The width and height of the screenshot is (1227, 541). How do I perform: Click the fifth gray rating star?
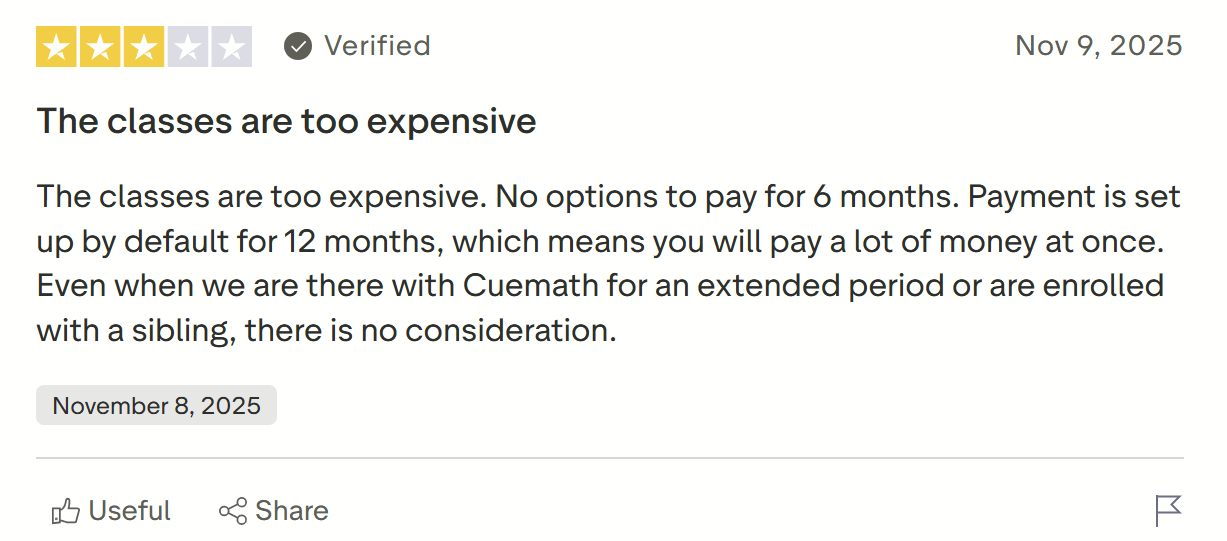point(231,47)
